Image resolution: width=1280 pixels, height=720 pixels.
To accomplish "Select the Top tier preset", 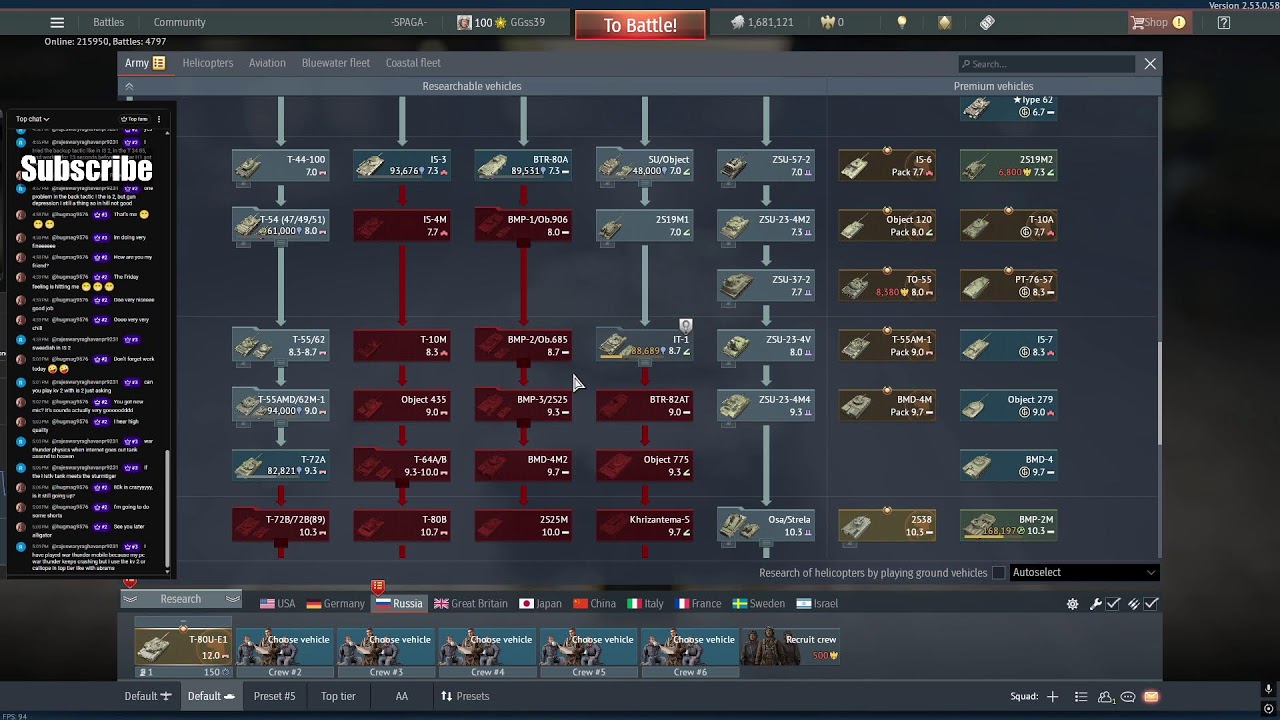I will coord(338,696).
